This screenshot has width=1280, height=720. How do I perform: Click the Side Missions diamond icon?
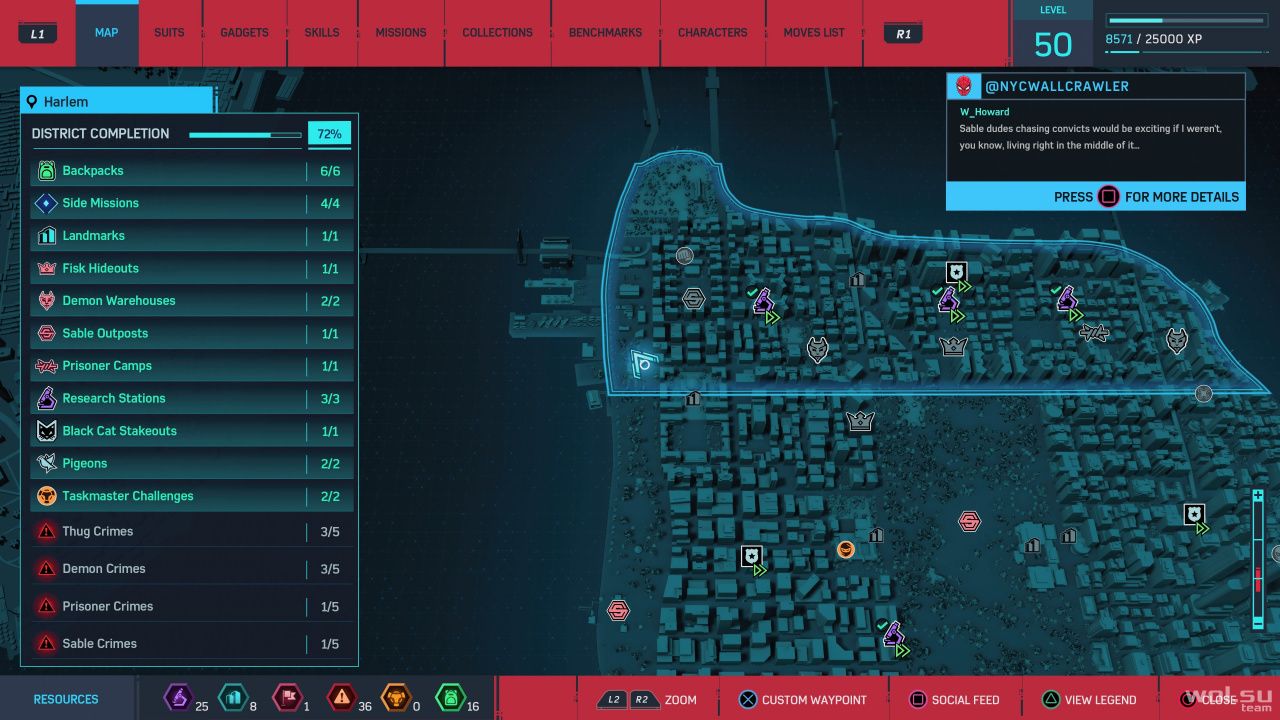tap(46, 204)
